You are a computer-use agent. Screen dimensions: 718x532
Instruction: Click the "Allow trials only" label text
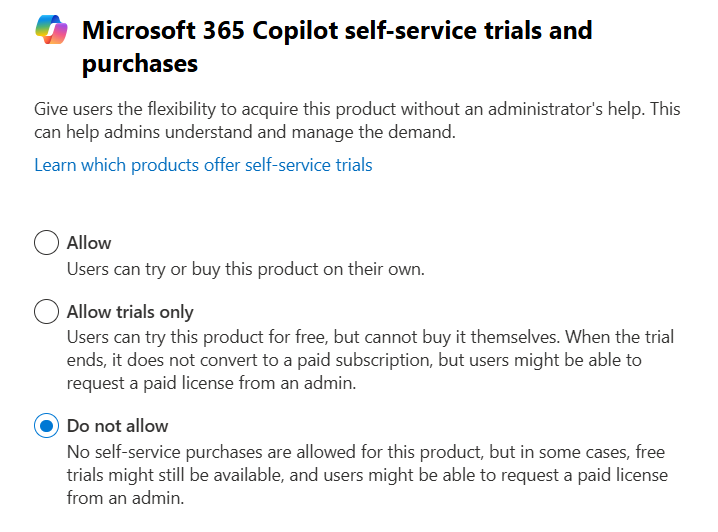[x=130, y=312]
